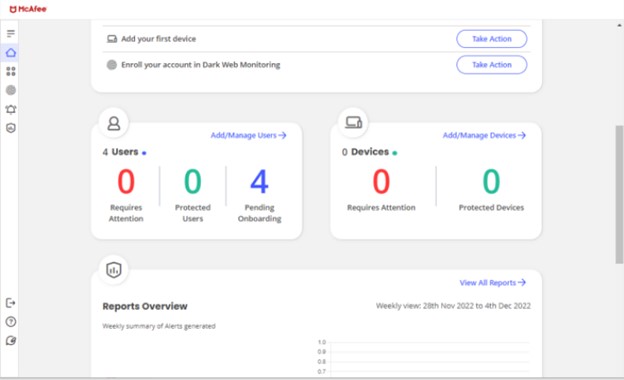624x380 pixels.
Task: Click the McAfee logo in header
Action: point(28,9)
